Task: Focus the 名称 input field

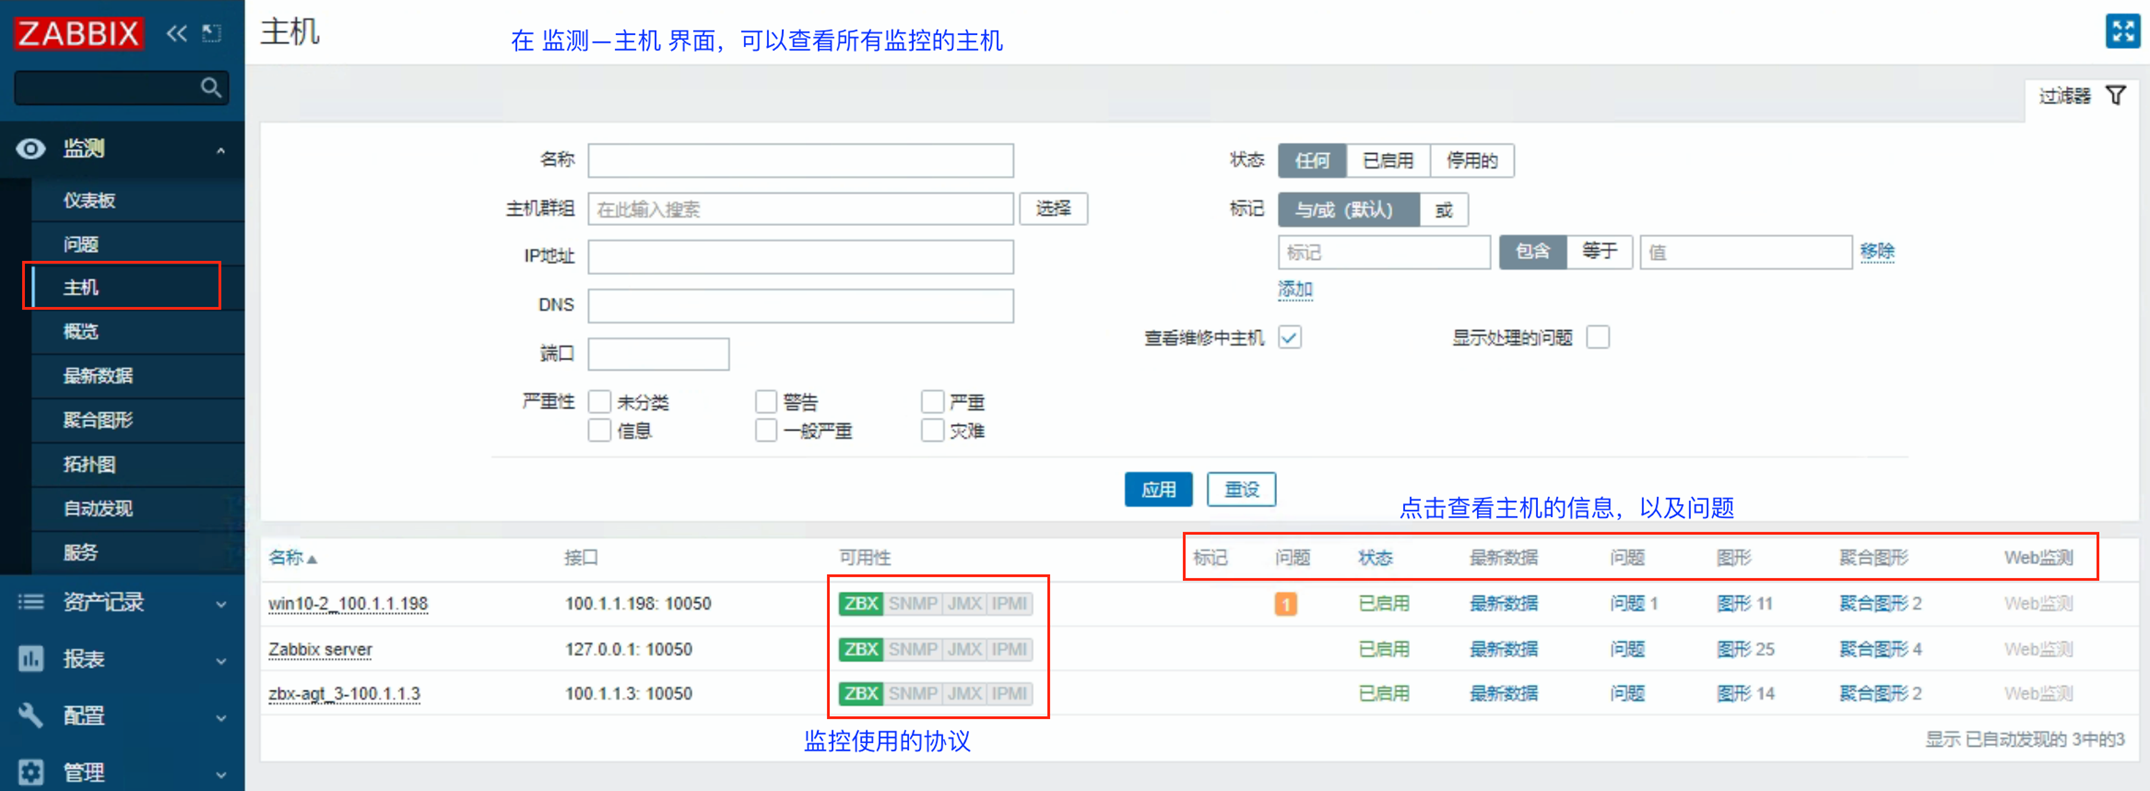Action: (800, 160)
